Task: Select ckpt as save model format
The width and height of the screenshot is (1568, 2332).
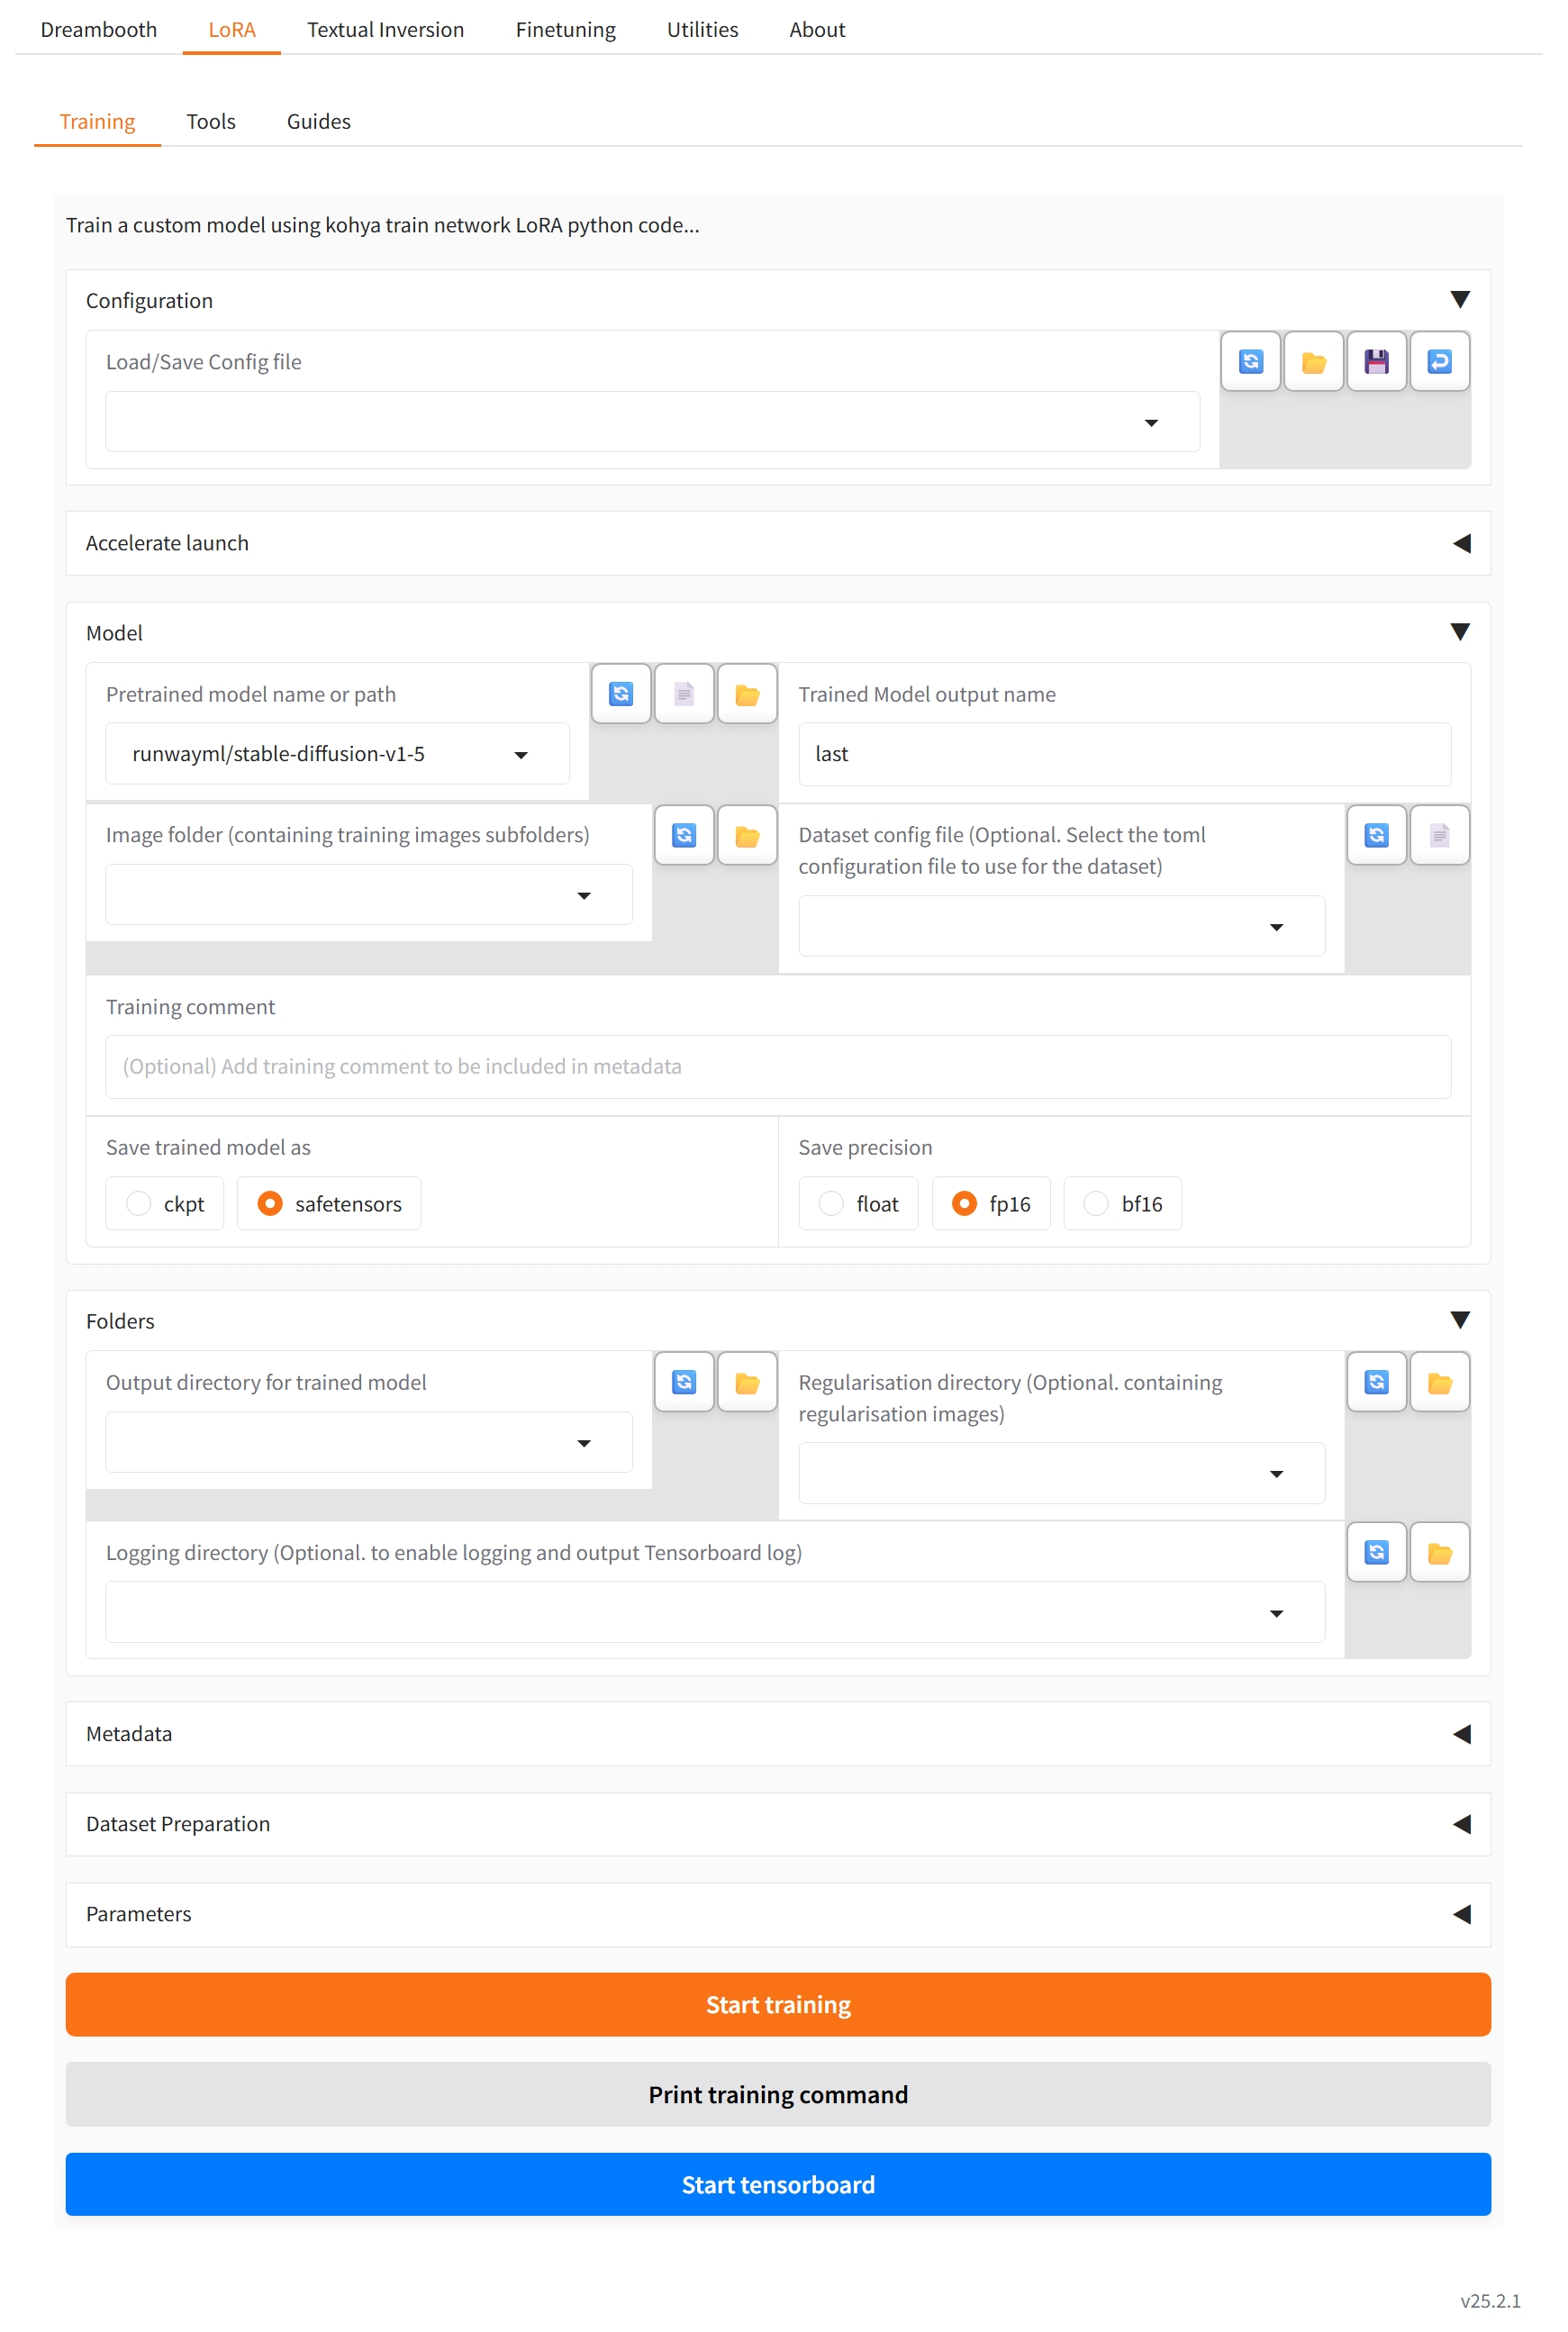Action: (x=139, y=1203)
